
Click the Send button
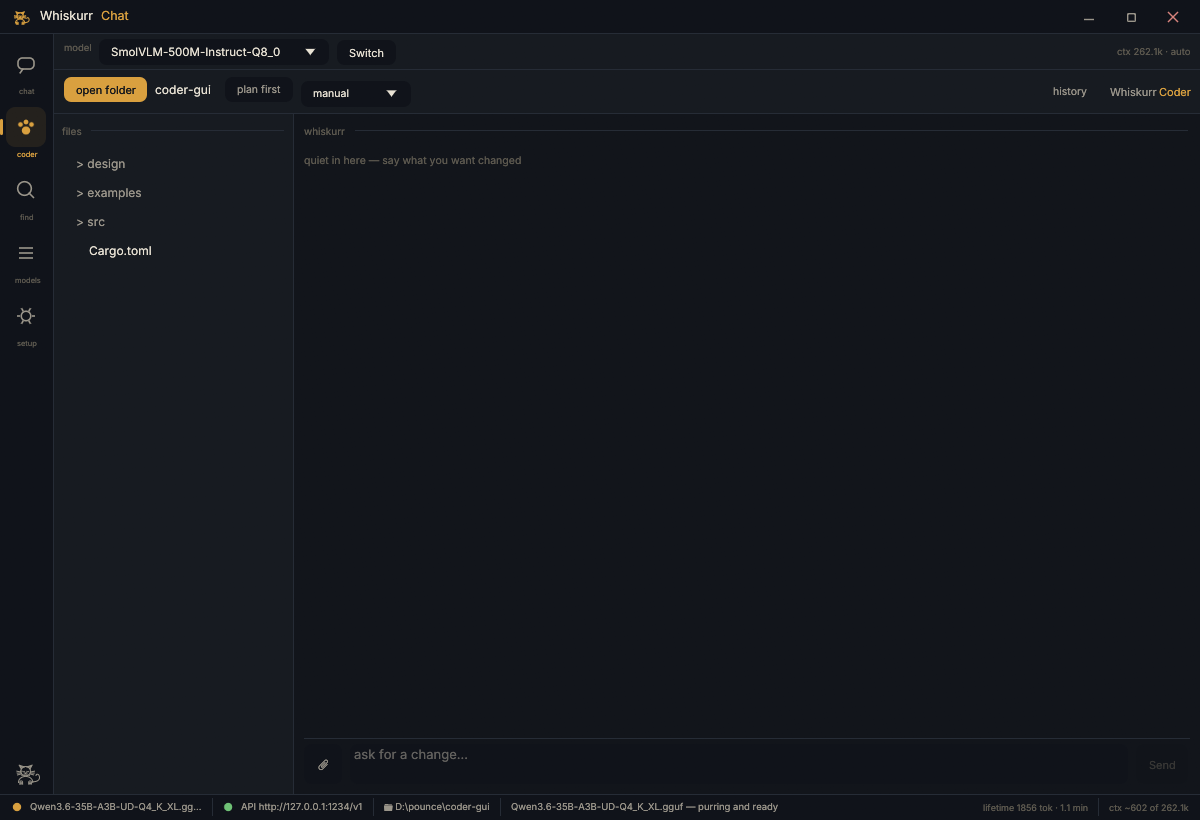pyautogui.click(x=1162, y=765)
